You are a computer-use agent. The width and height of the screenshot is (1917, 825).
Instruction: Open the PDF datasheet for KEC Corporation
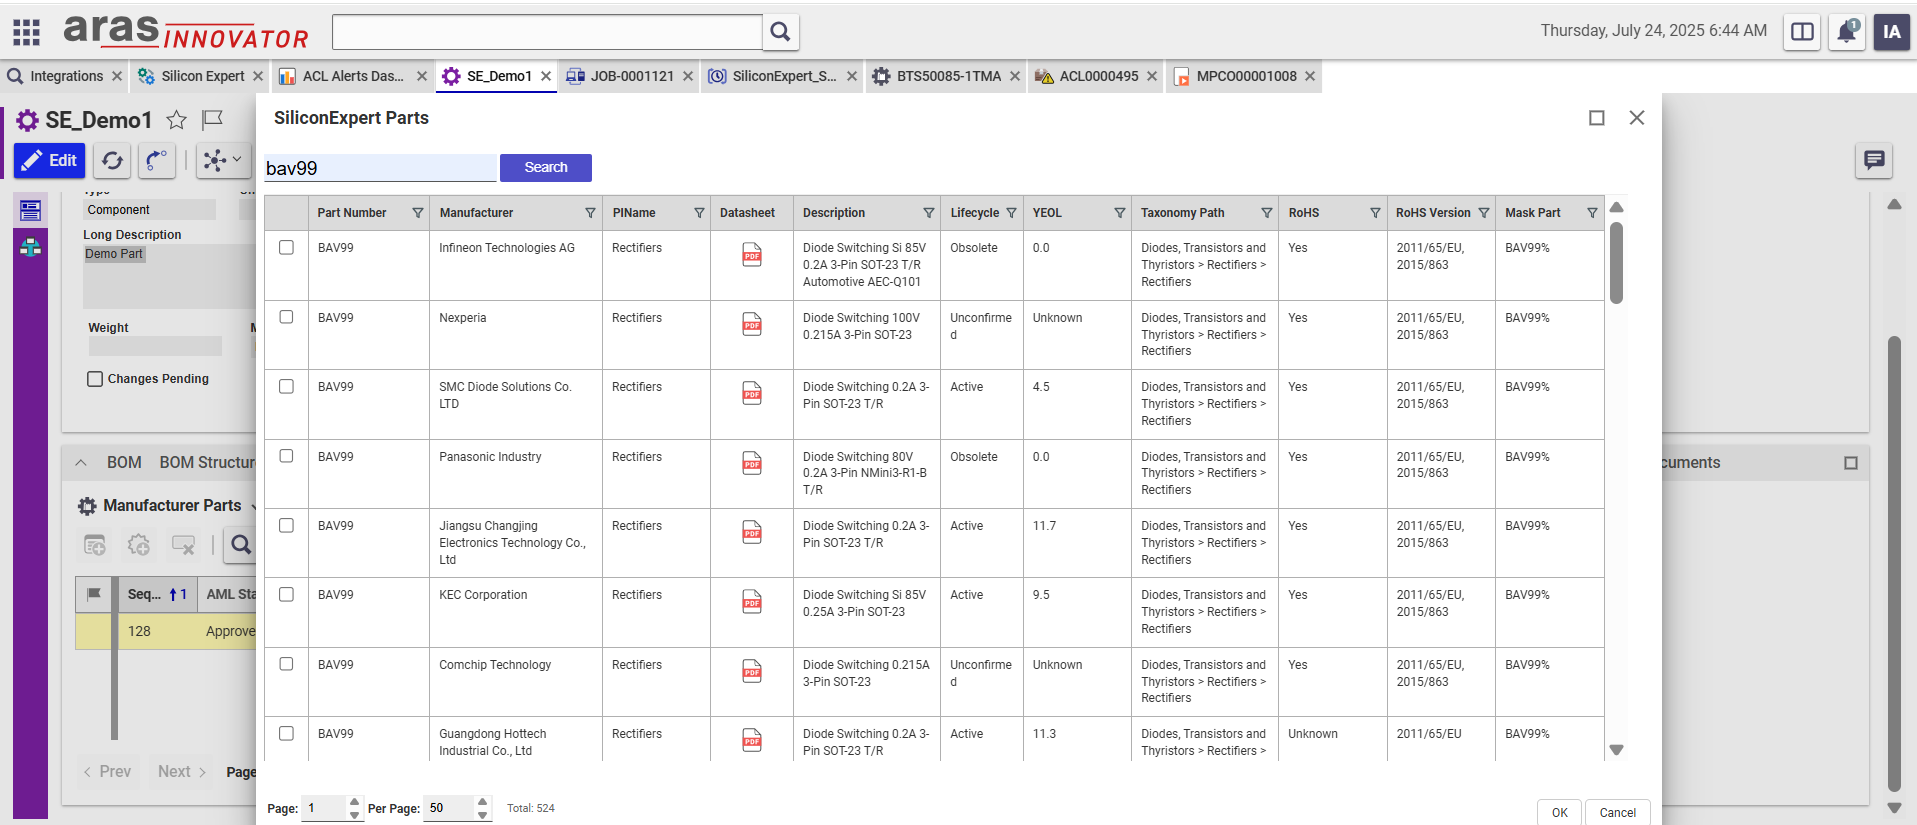tap(752, 602)
